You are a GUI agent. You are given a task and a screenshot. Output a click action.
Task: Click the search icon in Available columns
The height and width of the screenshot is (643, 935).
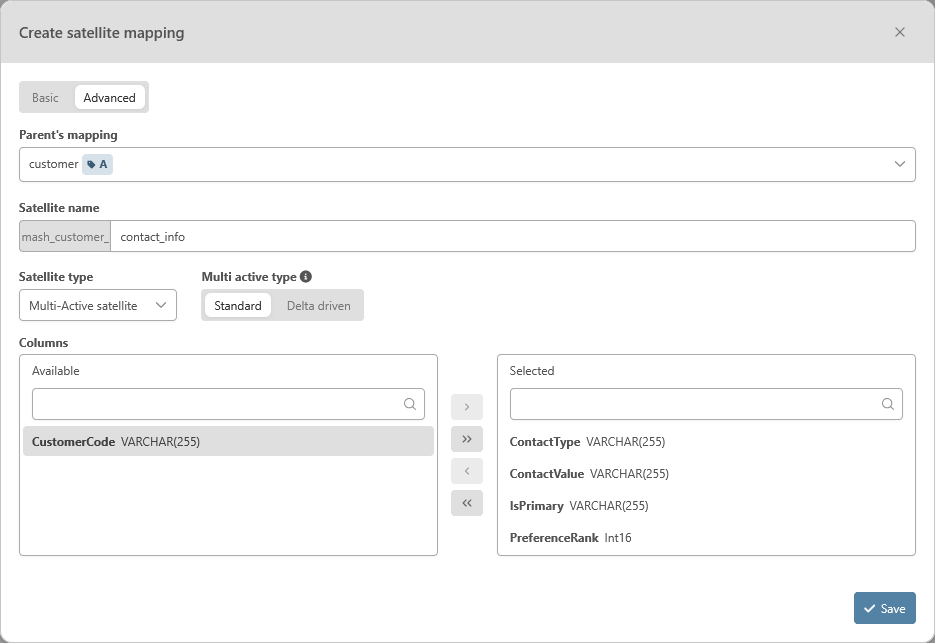410,404
